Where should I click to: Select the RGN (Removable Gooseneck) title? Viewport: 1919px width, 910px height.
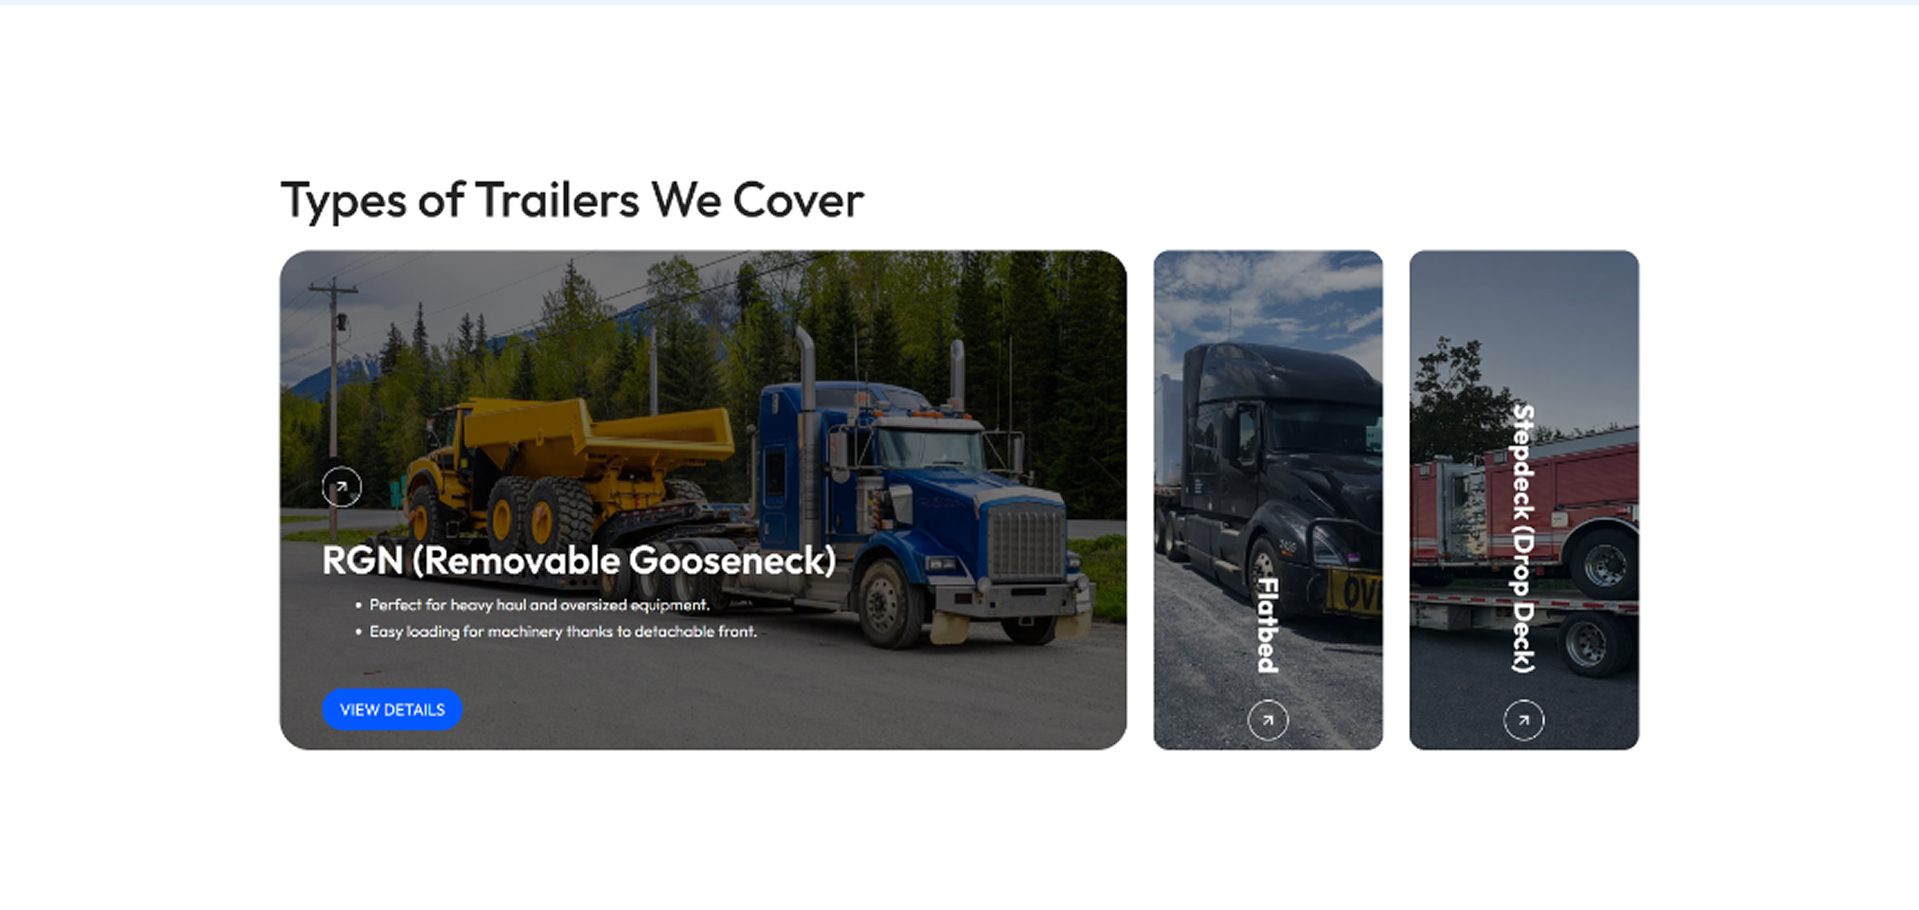(578, 560)
